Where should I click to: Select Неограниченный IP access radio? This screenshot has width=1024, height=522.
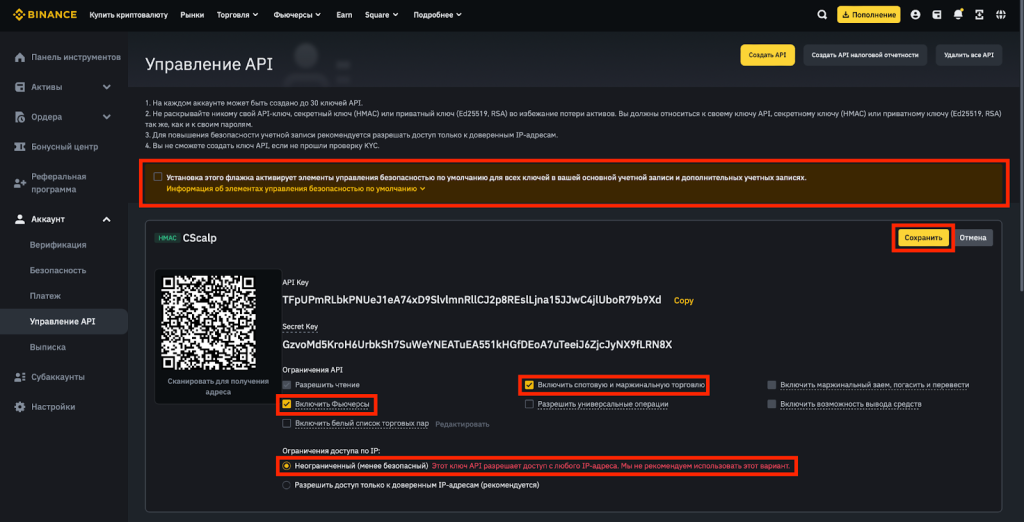coord(286,466)
